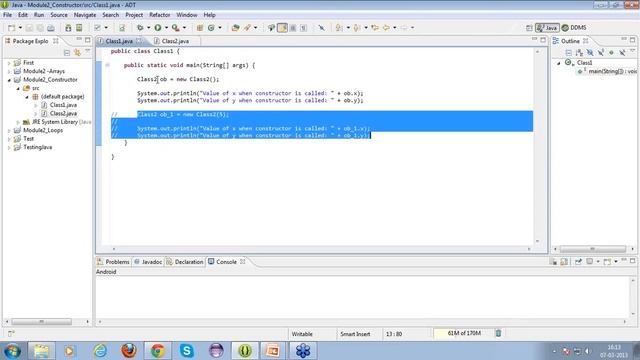Click Collapse All in Package Explorer
640x360 pixels.
[x=67, y=53]
